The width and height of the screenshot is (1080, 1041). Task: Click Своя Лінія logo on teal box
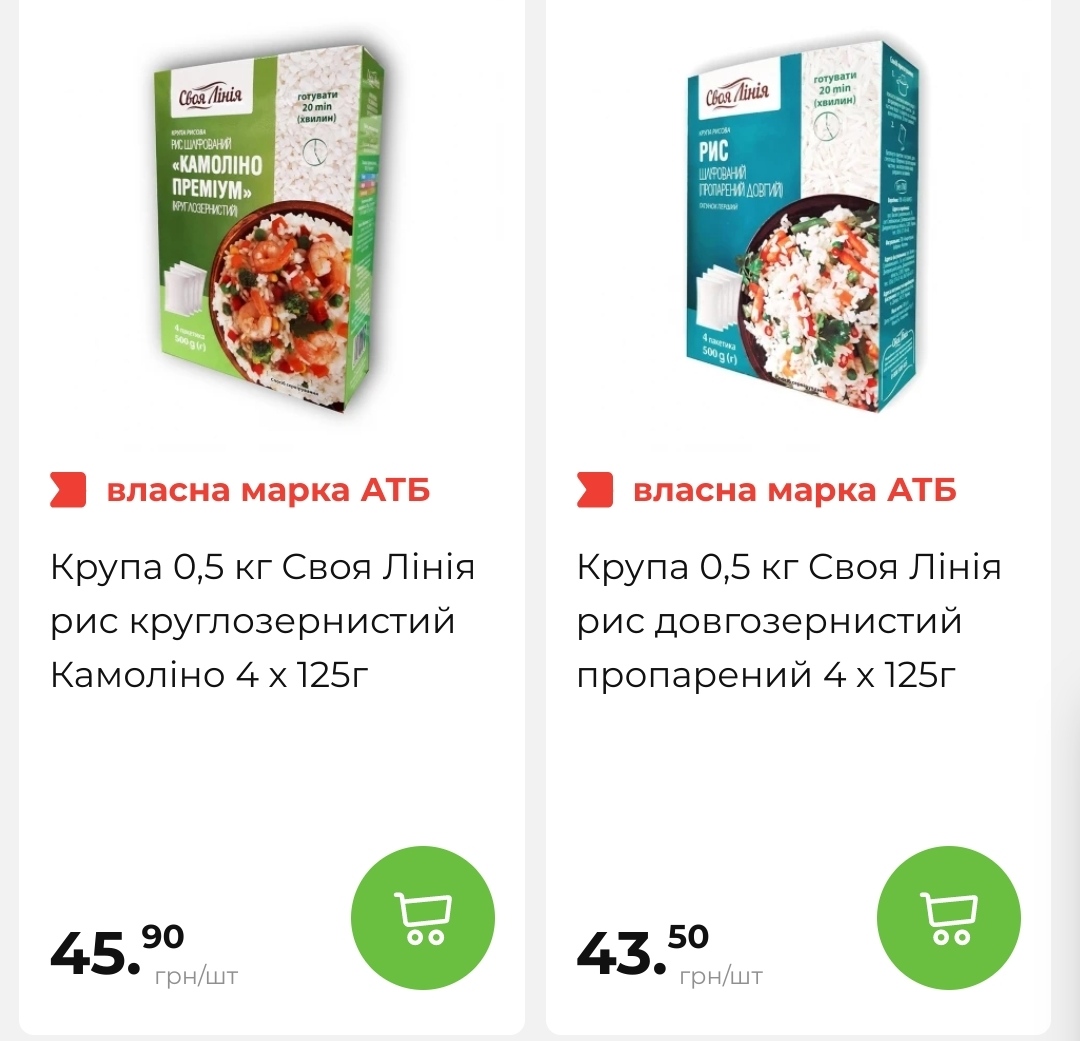pyautogui.click(x=736, y=92)
